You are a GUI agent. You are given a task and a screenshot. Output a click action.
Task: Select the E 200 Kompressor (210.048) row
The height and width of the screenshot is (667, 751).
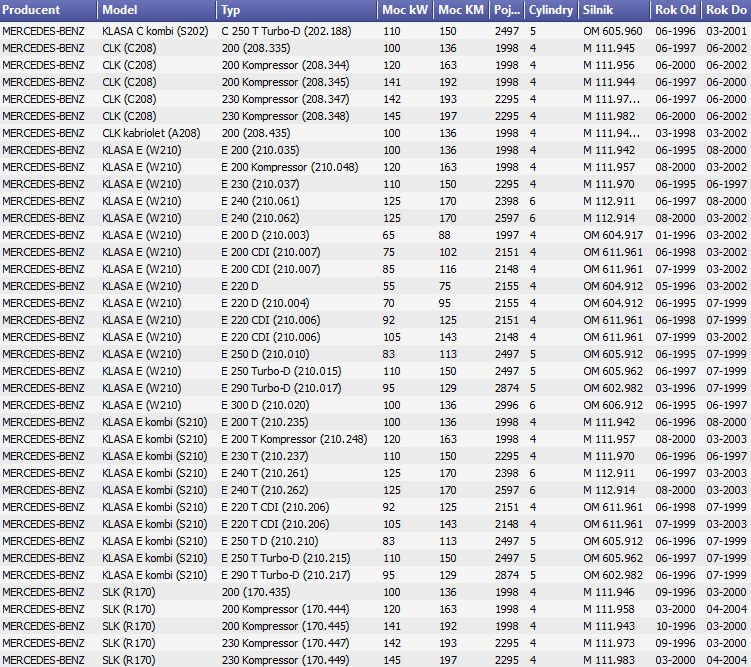pos(376,167)
